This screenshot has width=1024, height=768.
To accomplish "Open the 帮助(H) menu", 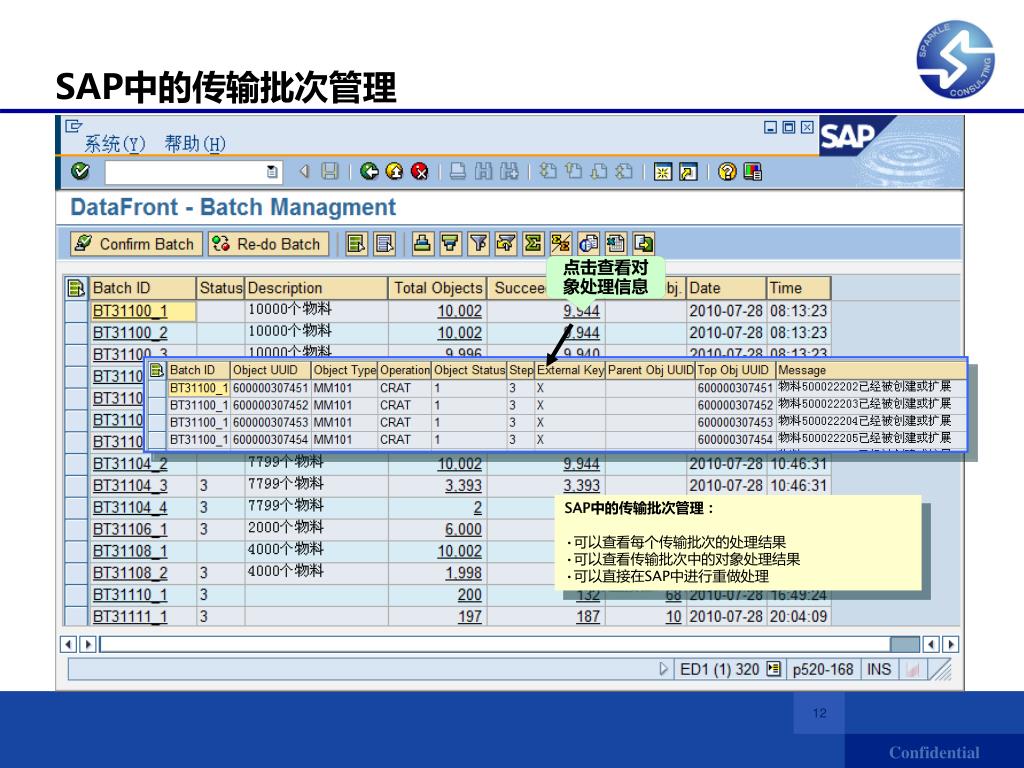I will pos(195,144).
